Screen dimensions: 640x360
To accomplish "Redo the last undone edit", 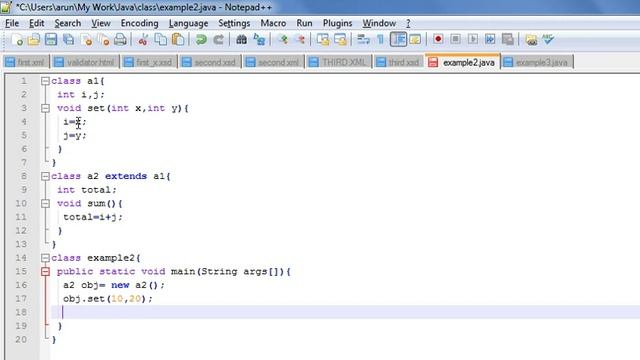I will (x=218, y=40).
